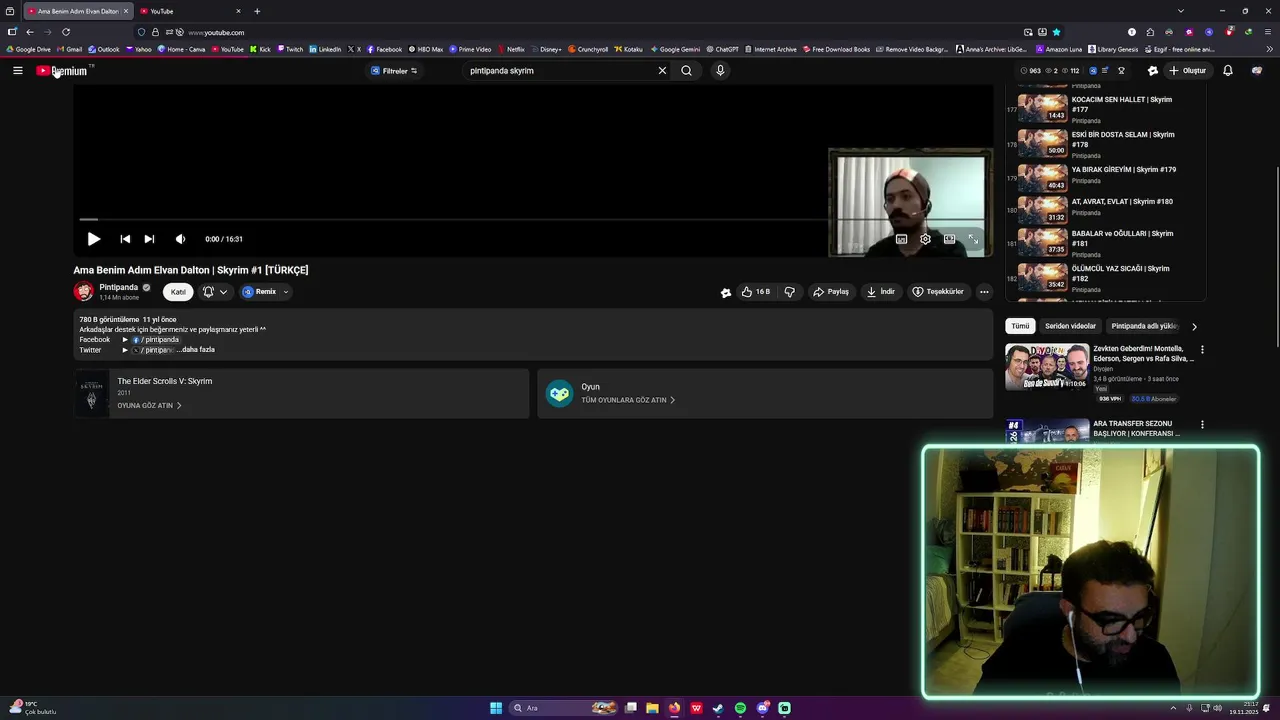Expand subscription notification bell dropdown
1280x720 pixels.
pos(215,292)
